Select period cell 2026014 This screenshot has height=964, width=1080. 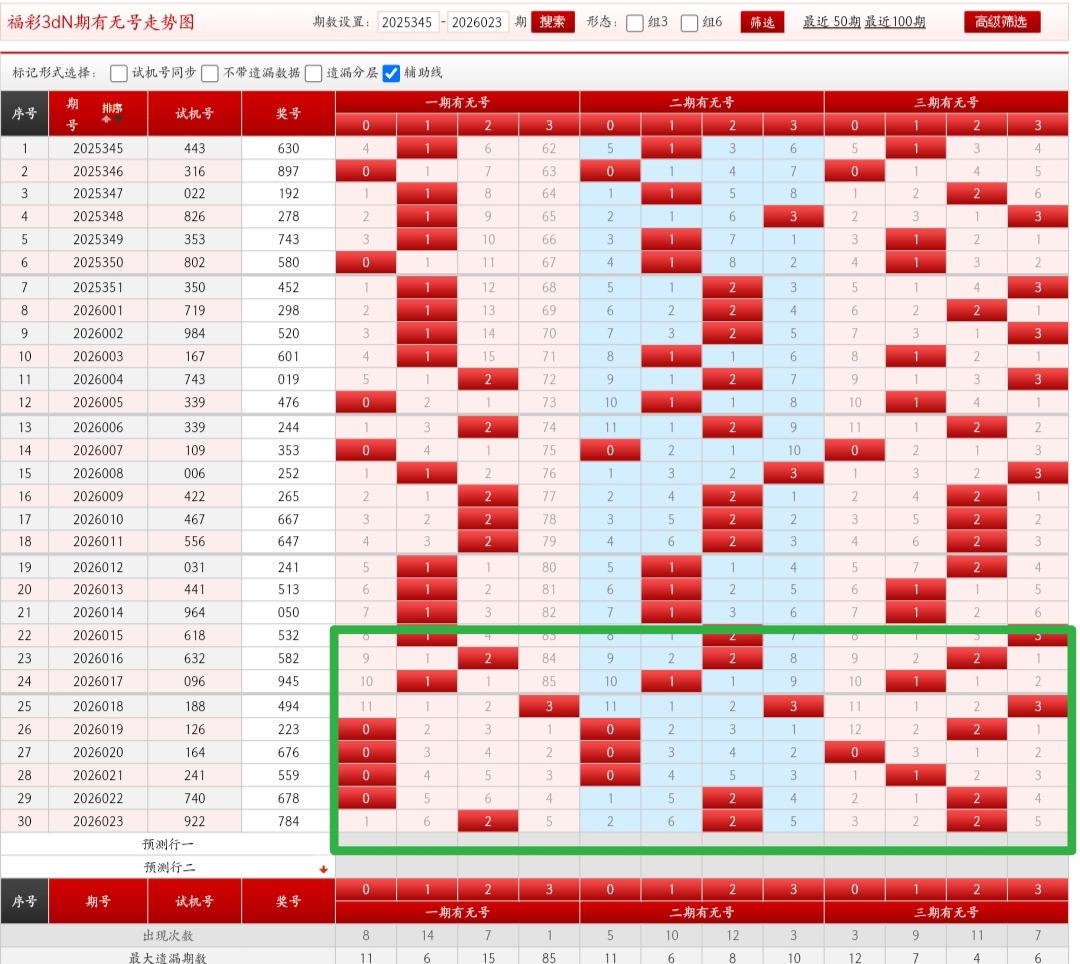(98, 612)
